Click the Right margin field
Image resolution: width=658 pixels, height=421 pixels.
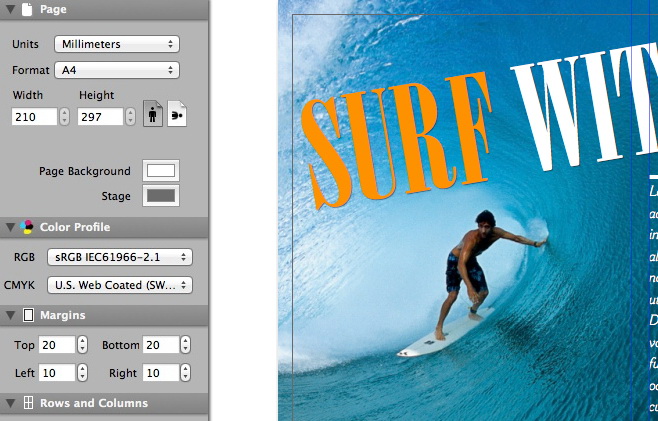(x=161, y=373)
